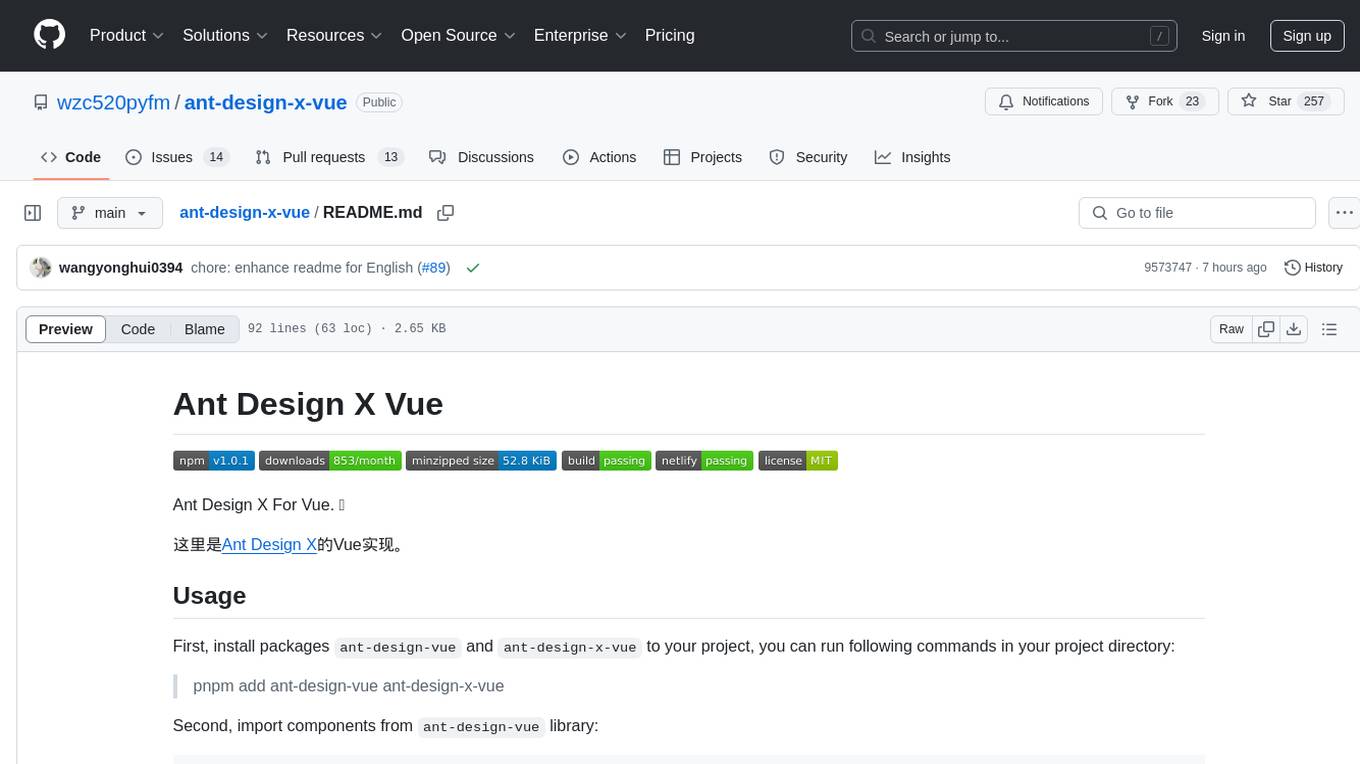The image size is (1360, 764).
Task: Focus the Search or jump to field
Action: (x=1014, y=36)
